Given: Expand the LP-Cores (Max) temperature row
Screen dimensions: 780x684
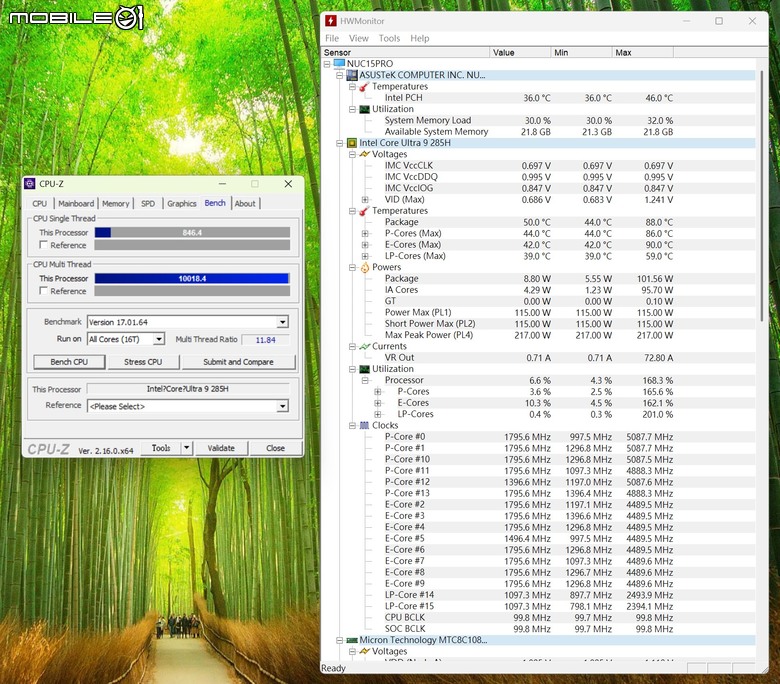Looking at the screenshot, I should tap(365, 256).
